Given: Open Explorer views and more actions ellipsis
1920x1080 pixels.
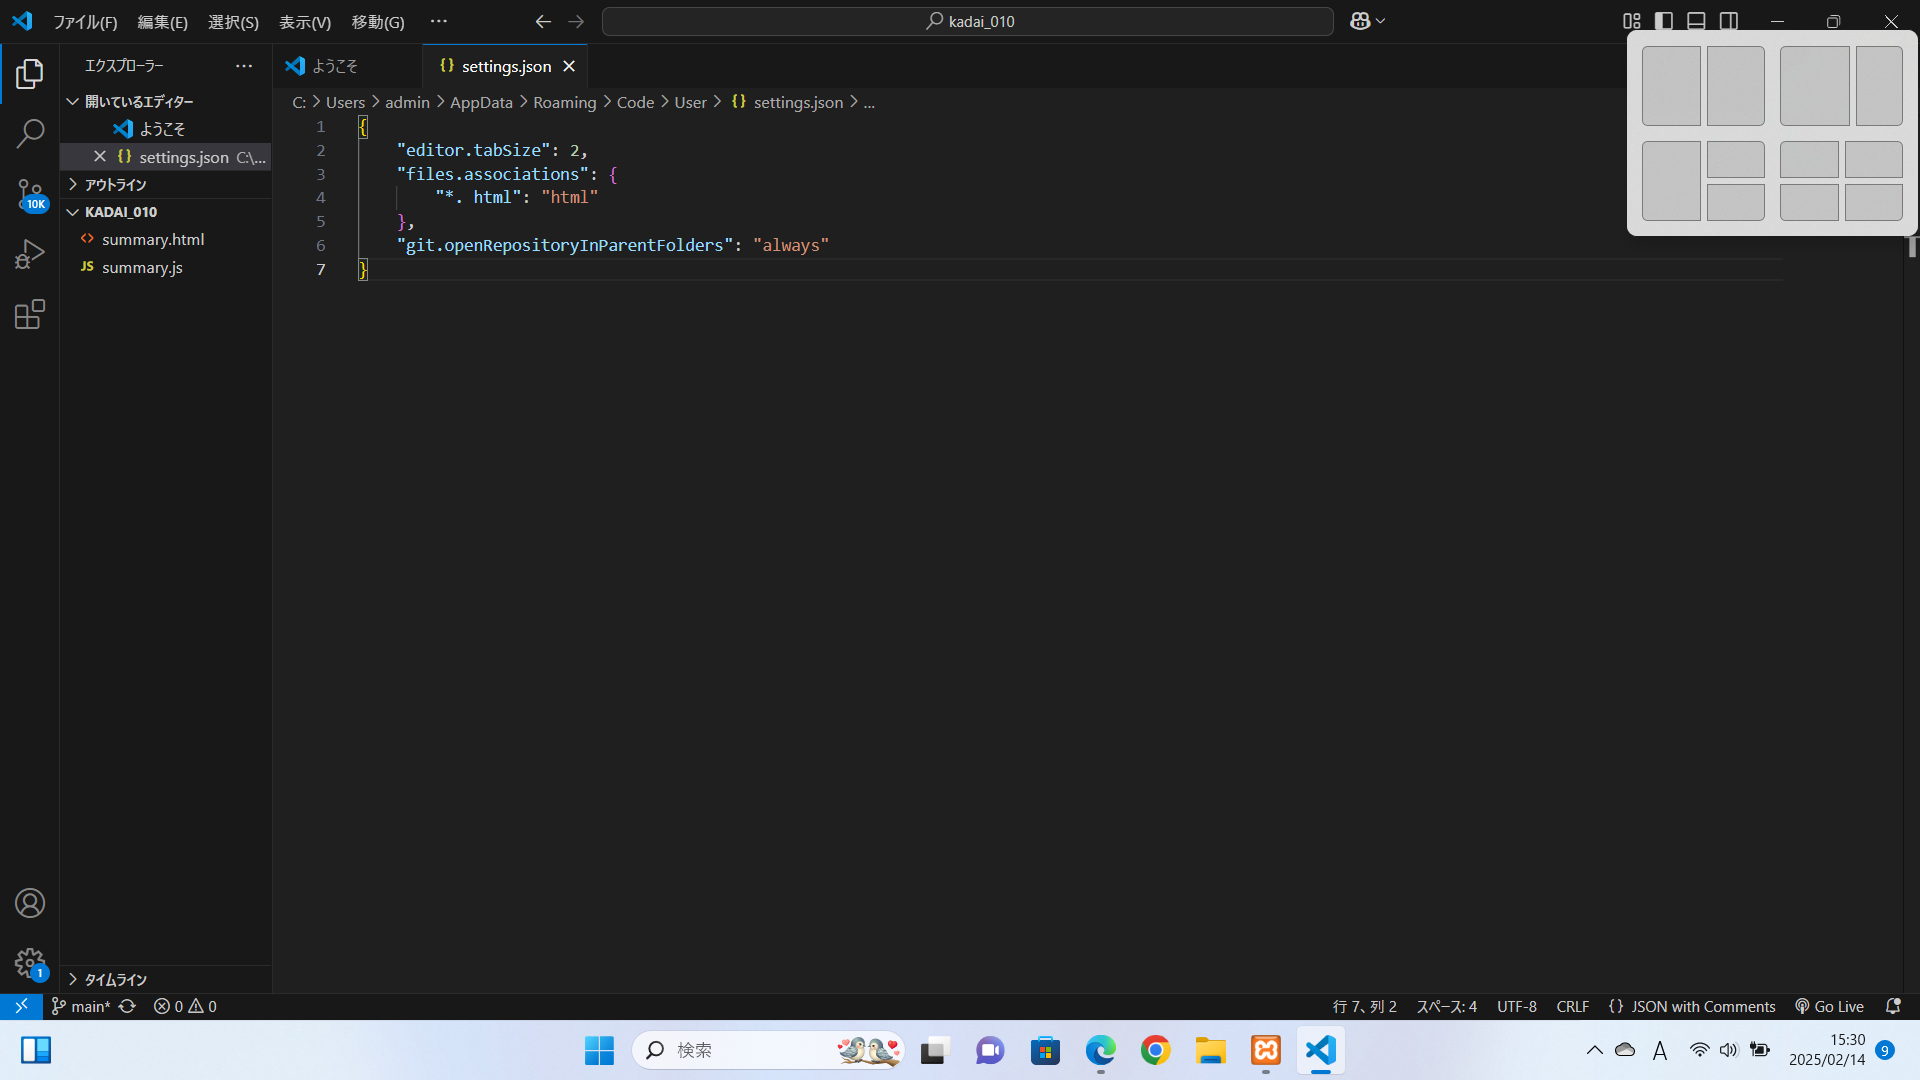Looking at the screenshot, I should [244, 66].
